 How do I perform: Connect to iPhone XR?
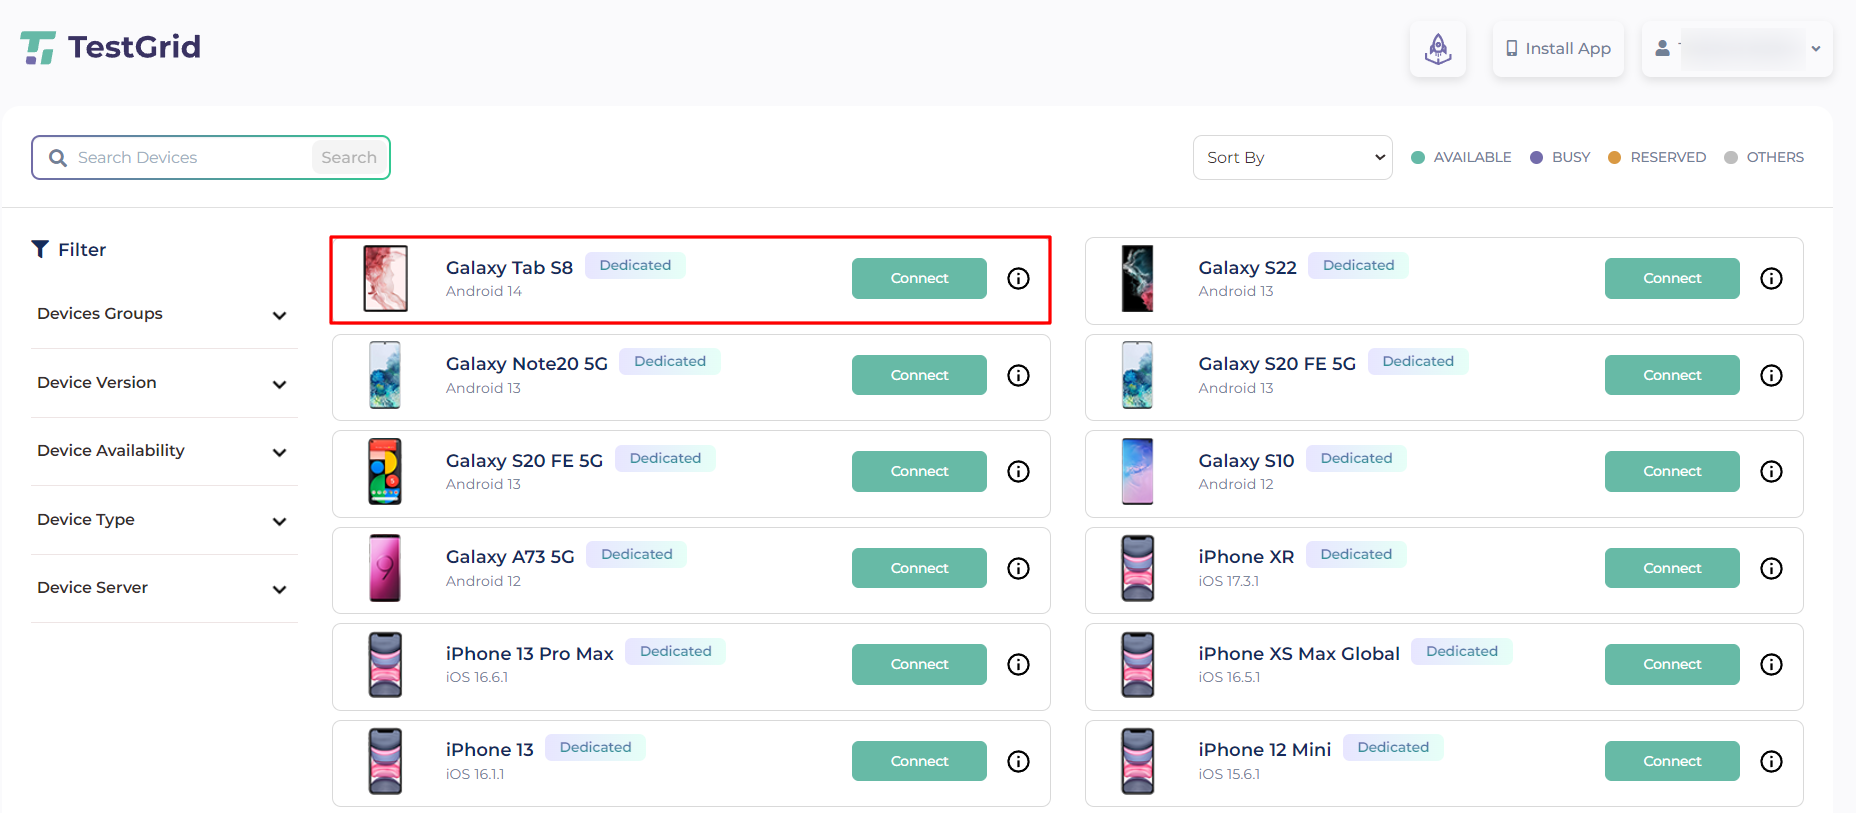(1672, 568)
